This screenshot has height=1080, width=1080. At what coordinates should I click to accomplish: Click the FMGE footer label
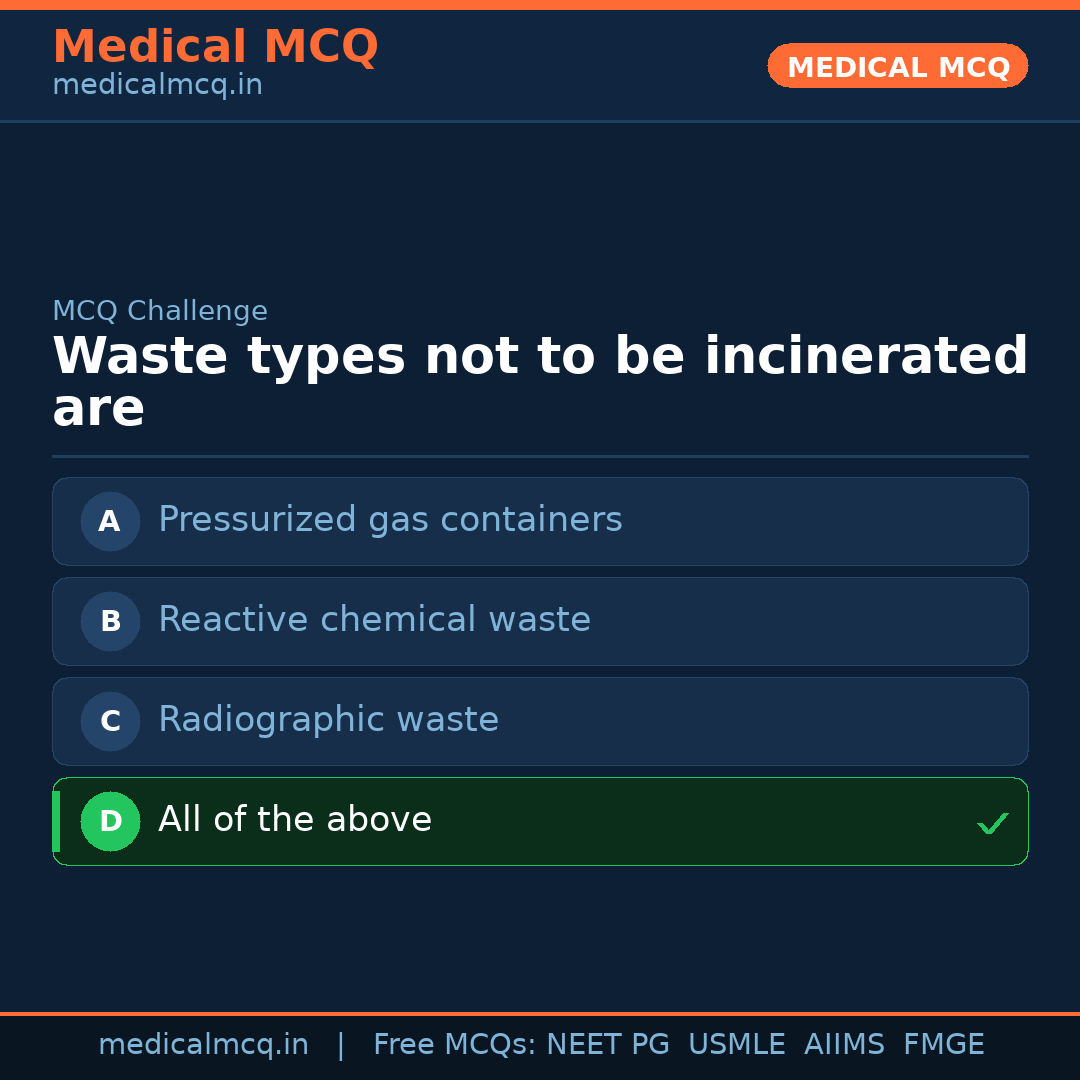pyautogui.click(x=943, y=1045)
